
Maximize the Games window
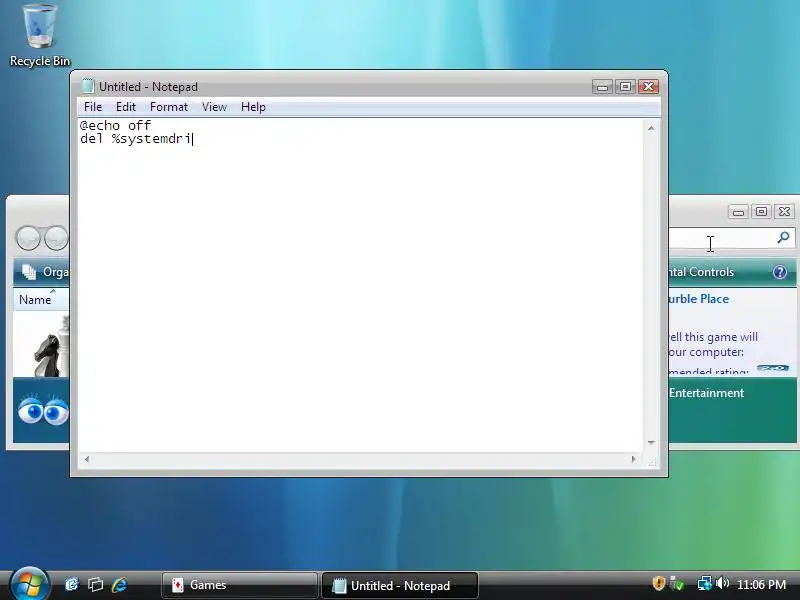coord(761,212)
